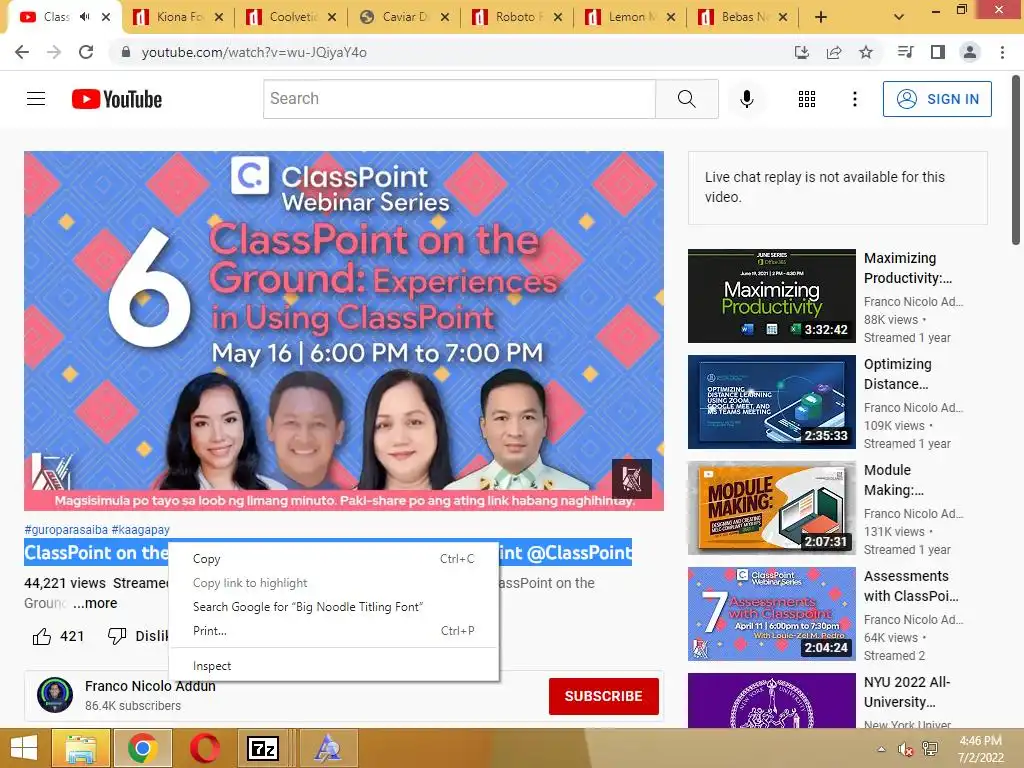Share this page icon in address bar
The image size is (1024, 768).
point(834,52)
